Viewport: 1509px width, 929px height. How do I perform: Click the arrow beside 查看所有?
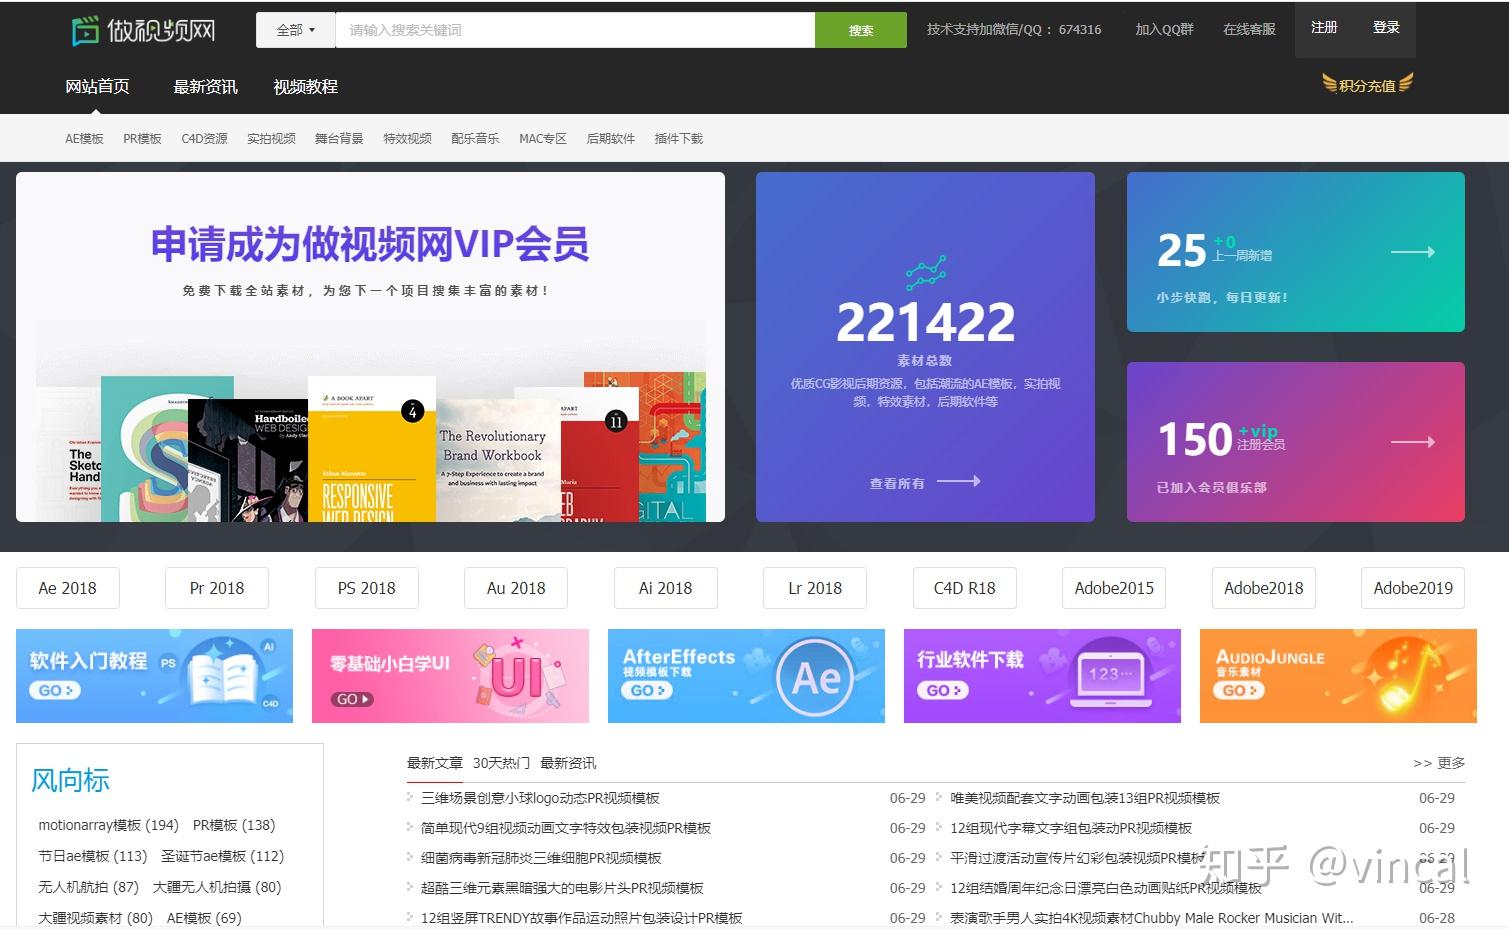(x=958, y=482)
